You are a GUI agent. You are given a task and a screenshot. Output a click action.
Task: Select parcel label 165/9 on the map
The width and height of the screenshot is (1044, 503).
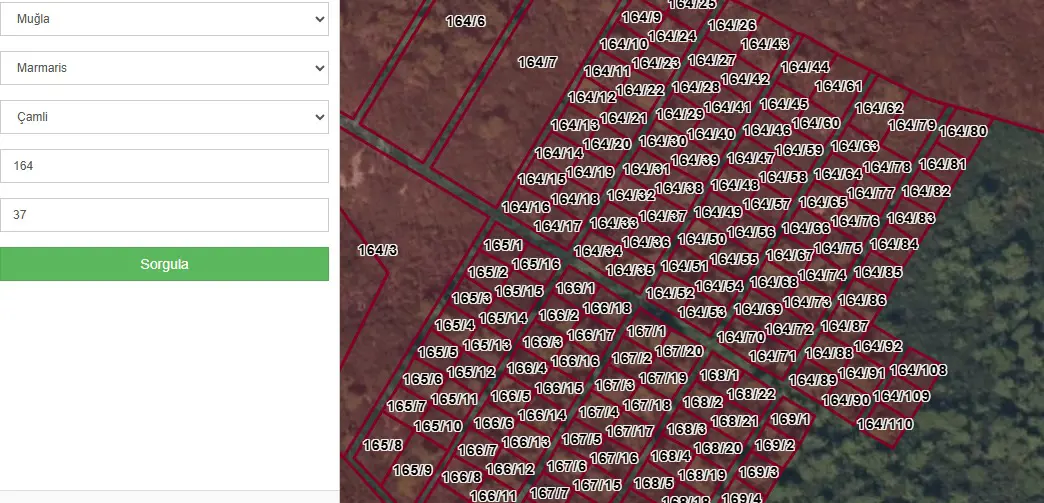tap(412, 470)
